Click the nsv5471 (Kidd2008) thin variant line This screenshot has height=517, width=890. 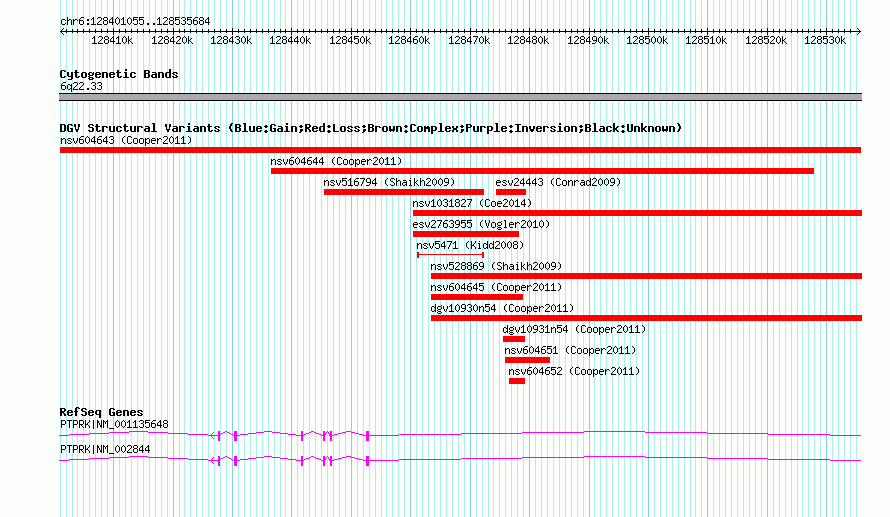point(450,255)
